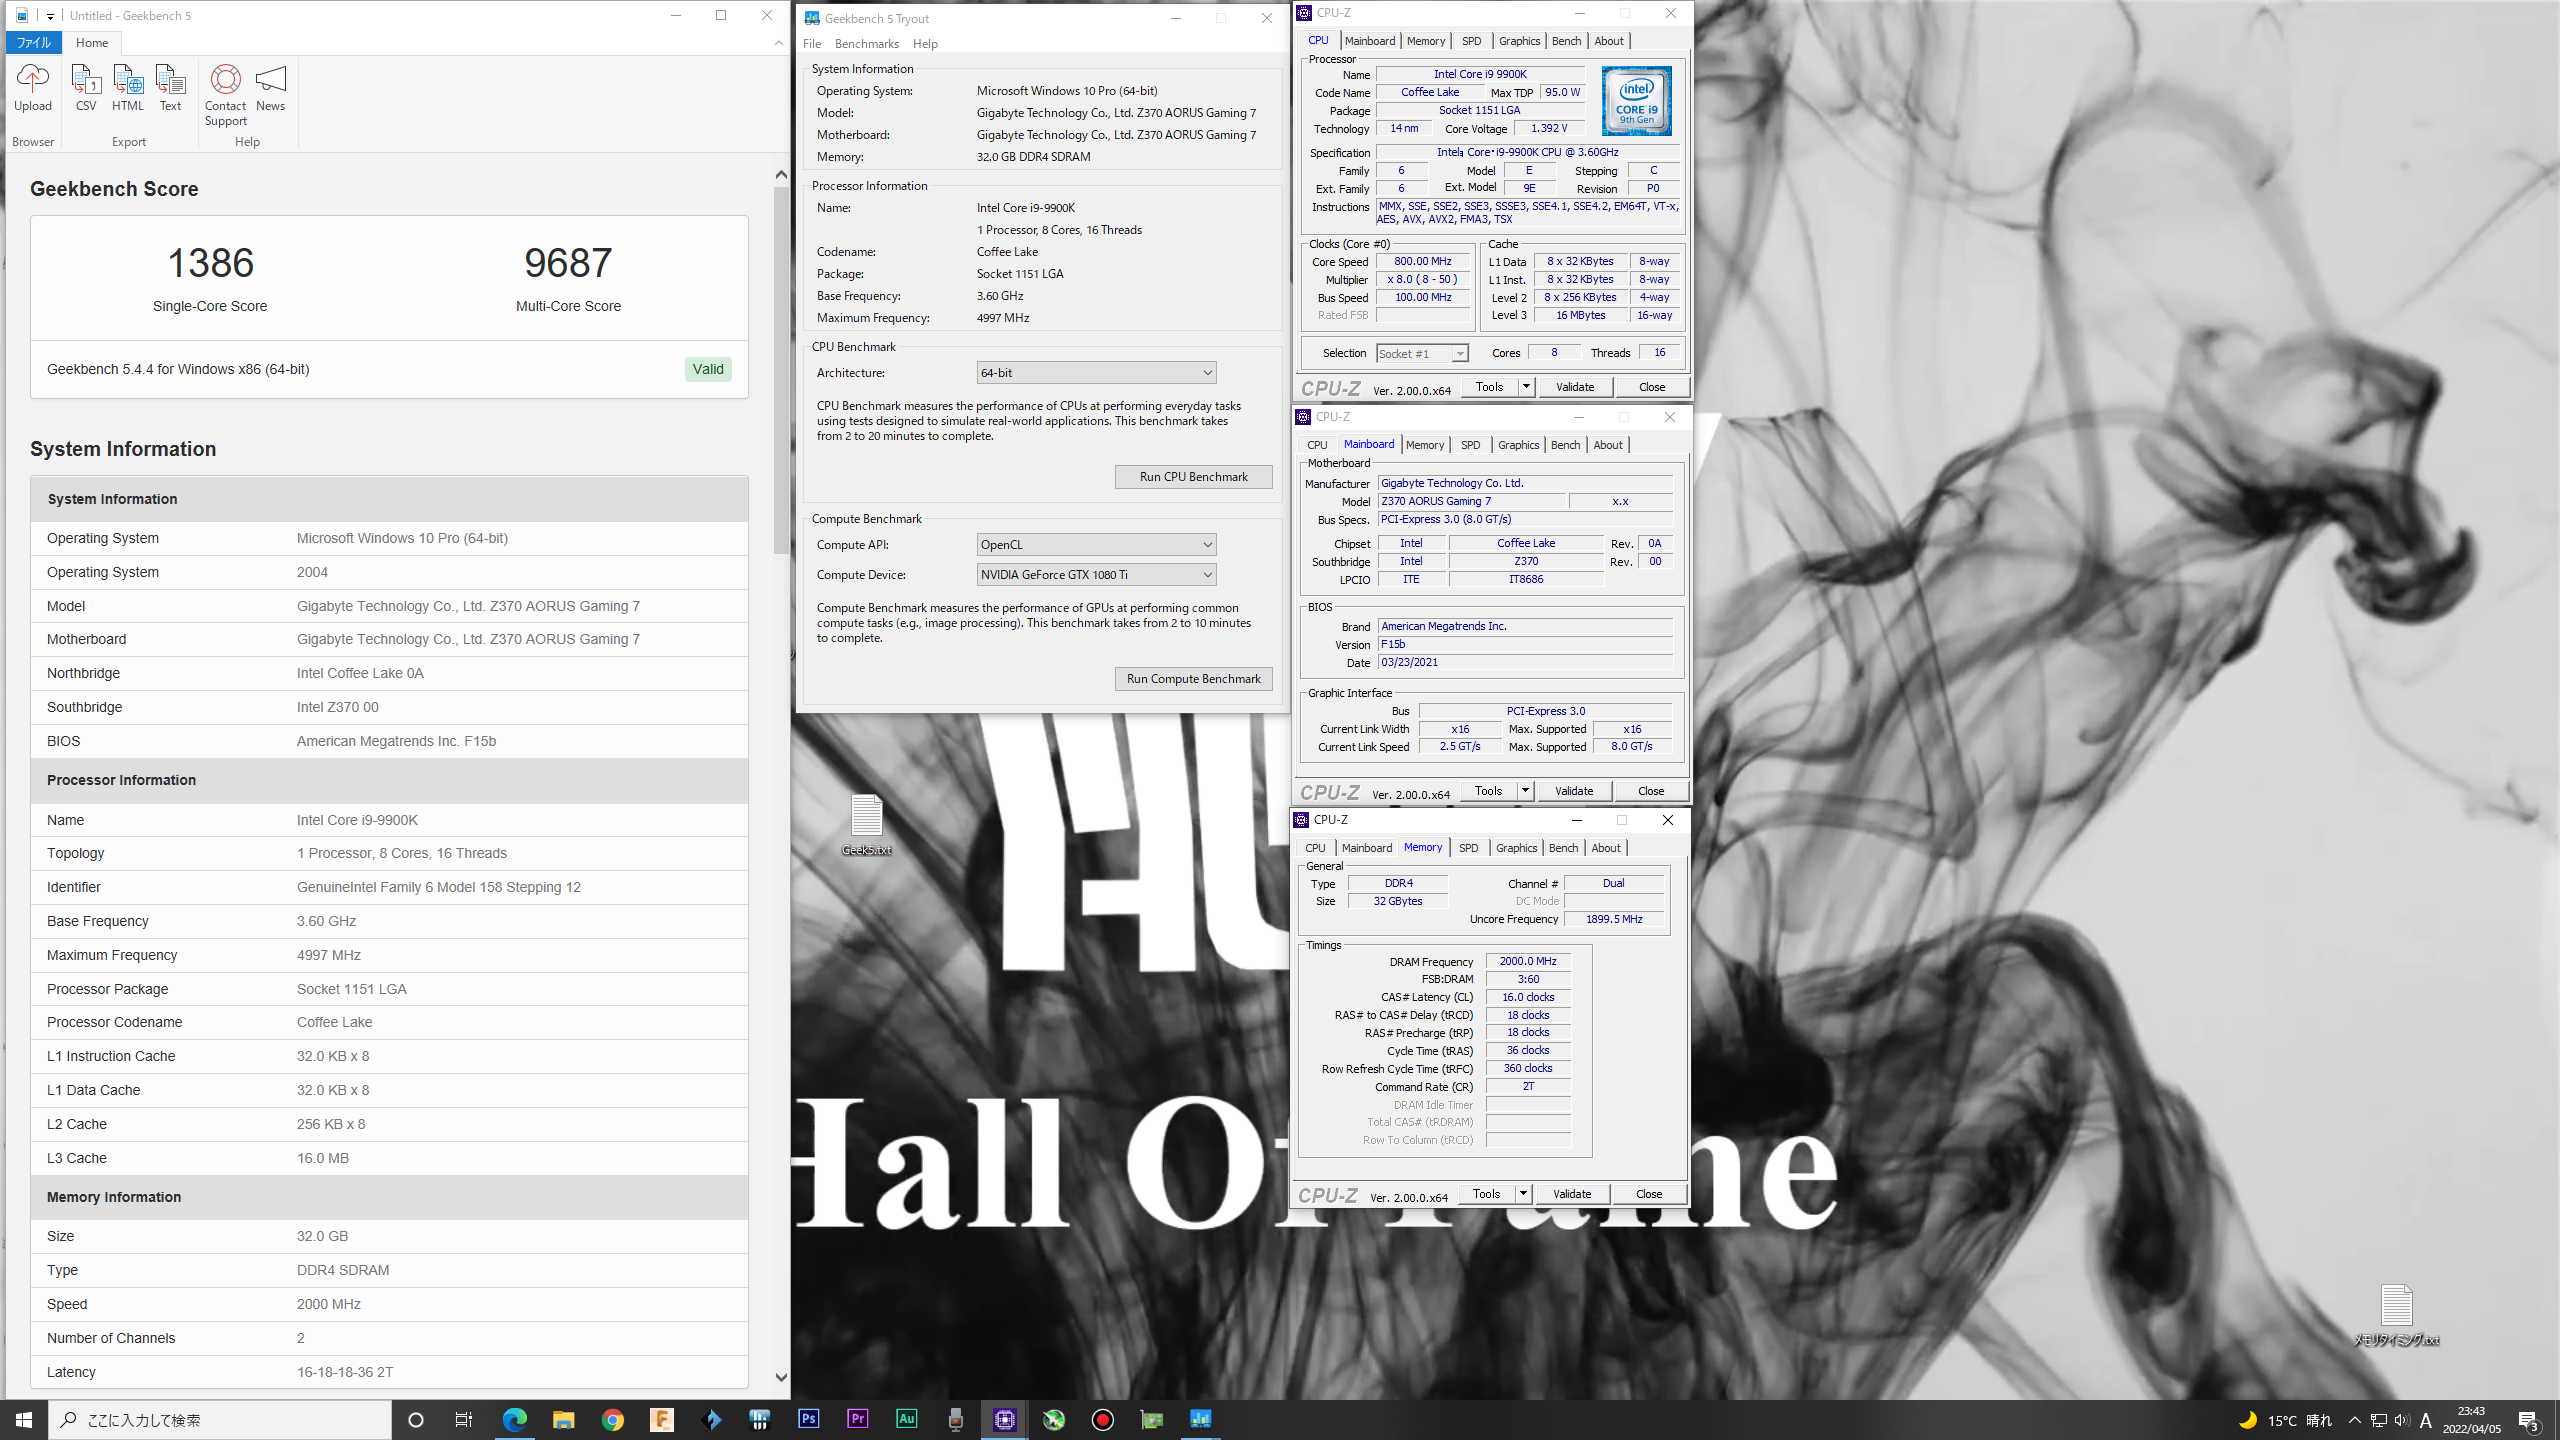Select the Home ribbon tab
The image size is (2560, 1440).
tap(92, 43)
